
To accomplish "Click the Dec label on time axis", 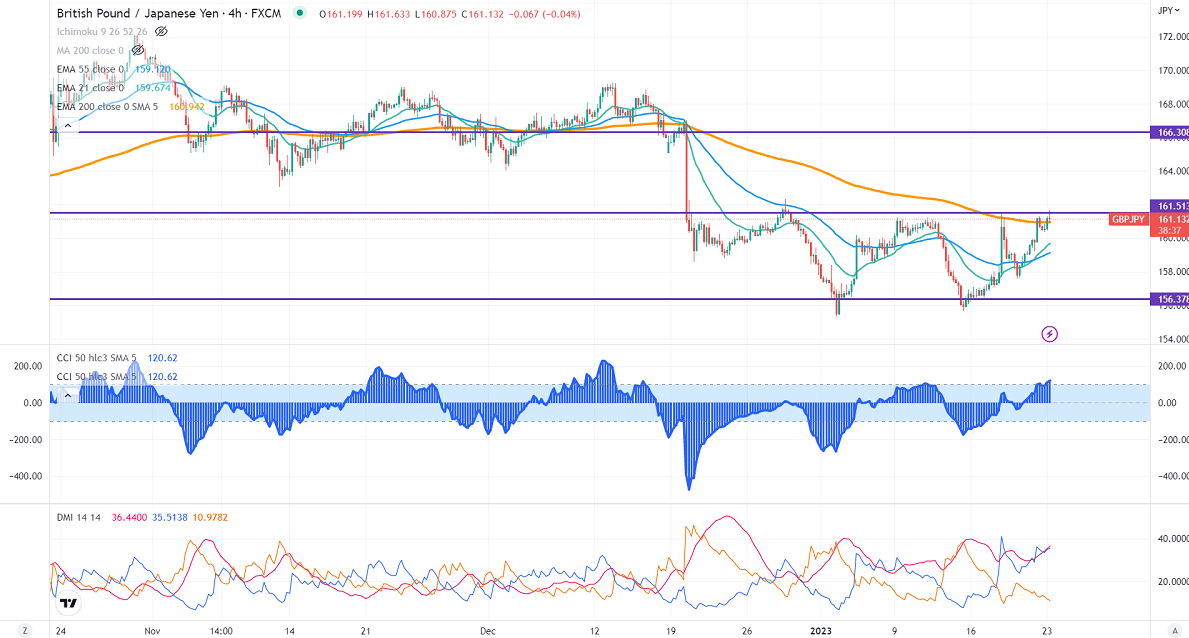I will (x=488, y=632).
